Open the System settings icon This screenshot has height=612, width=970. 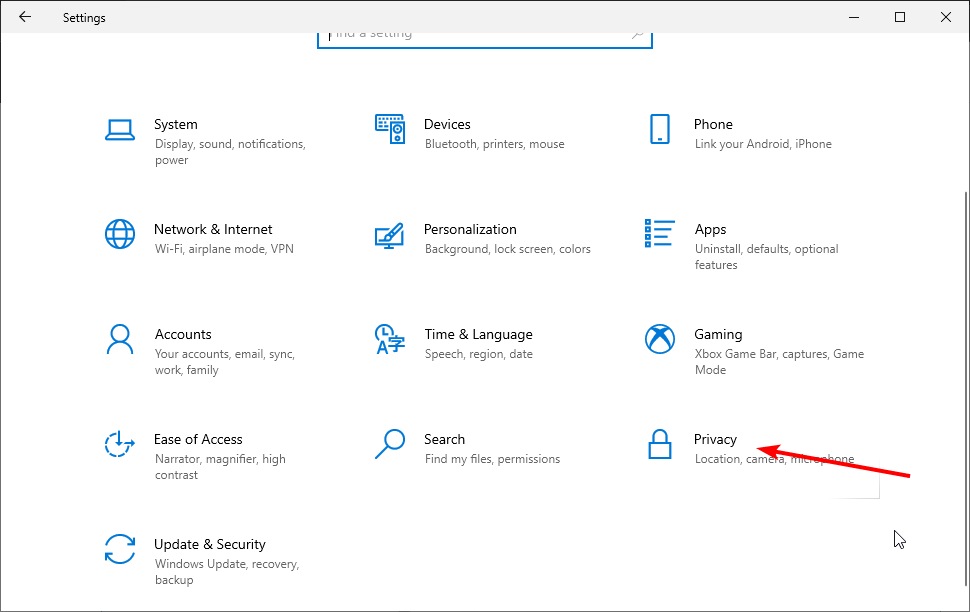click(120, 130)
